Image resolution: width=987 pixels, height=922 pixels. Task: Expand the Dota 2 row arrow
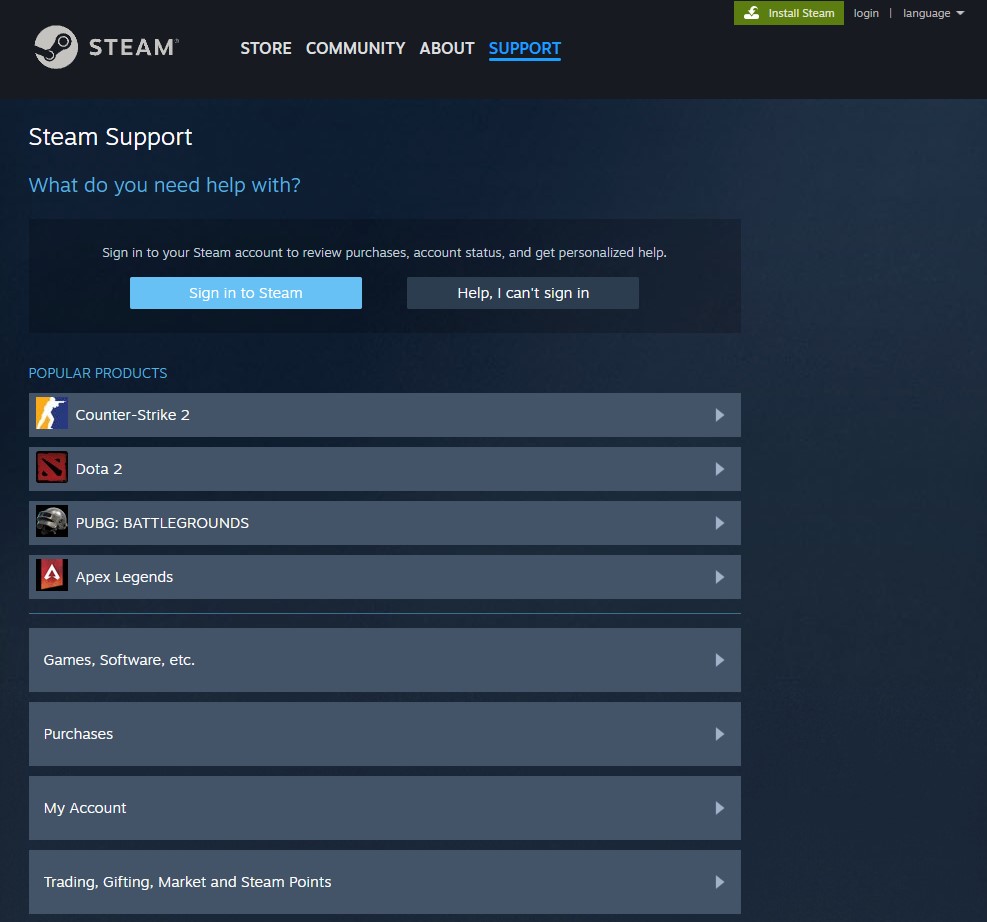[x=719, y=469]
